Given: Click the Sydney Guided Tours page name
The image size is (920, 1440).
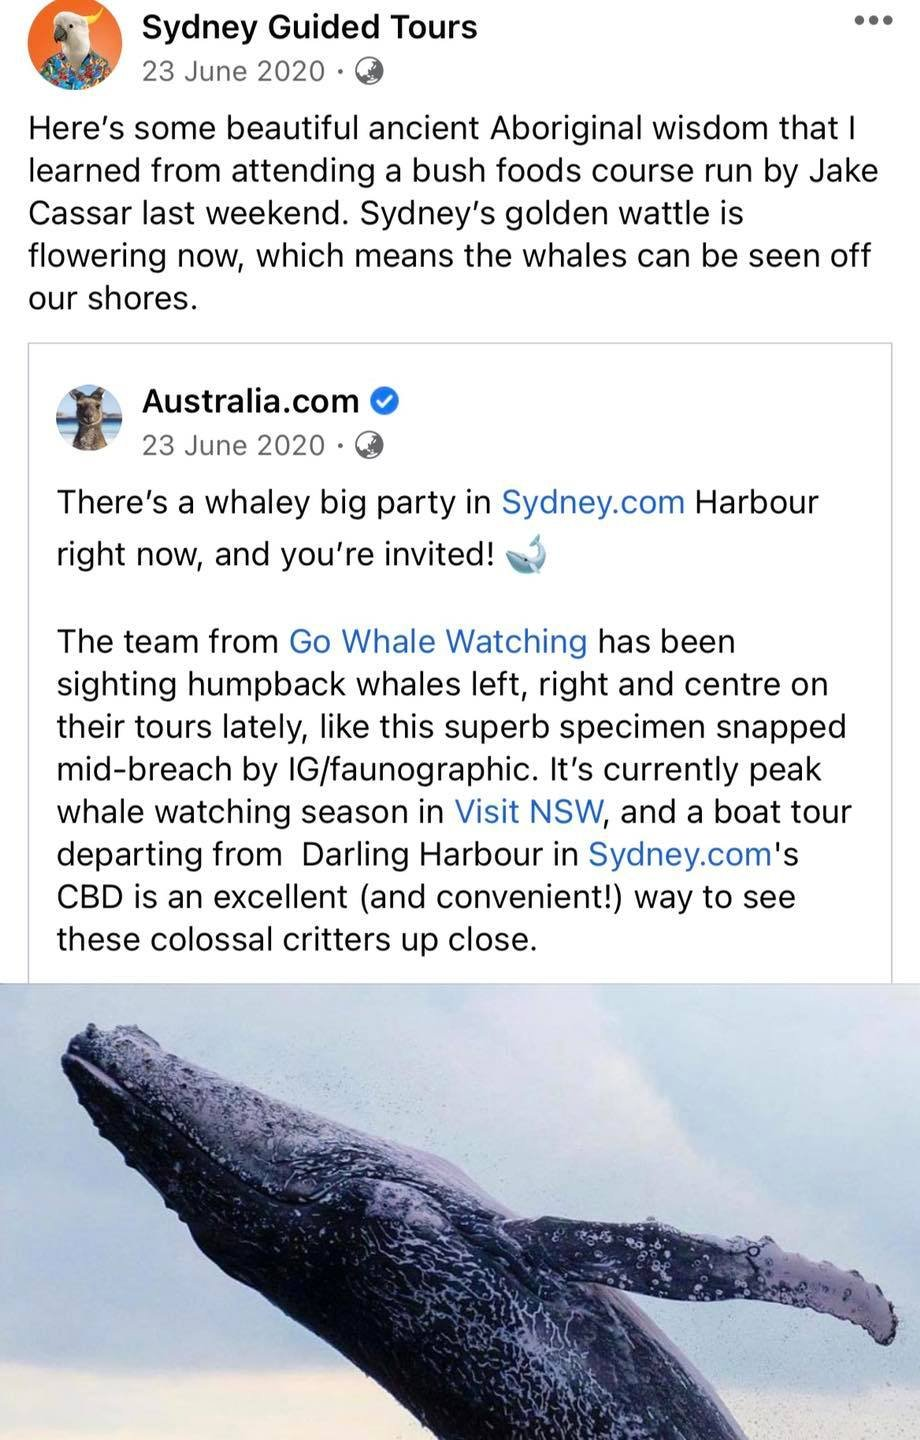Looking at the screenshot, I should 309,27.
